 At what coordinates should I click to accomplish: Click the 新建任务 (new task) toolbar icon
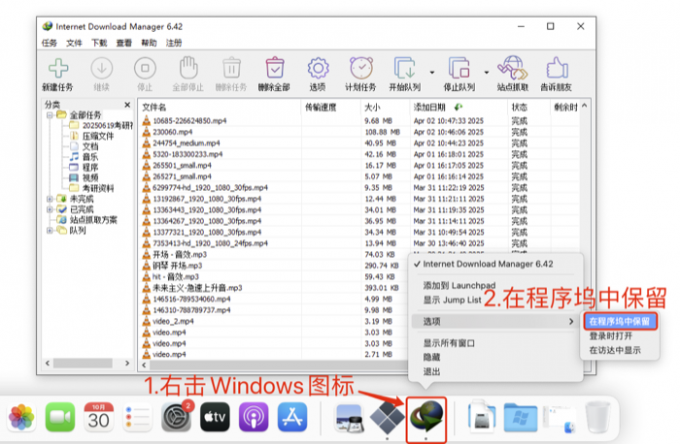pos(59,71)
